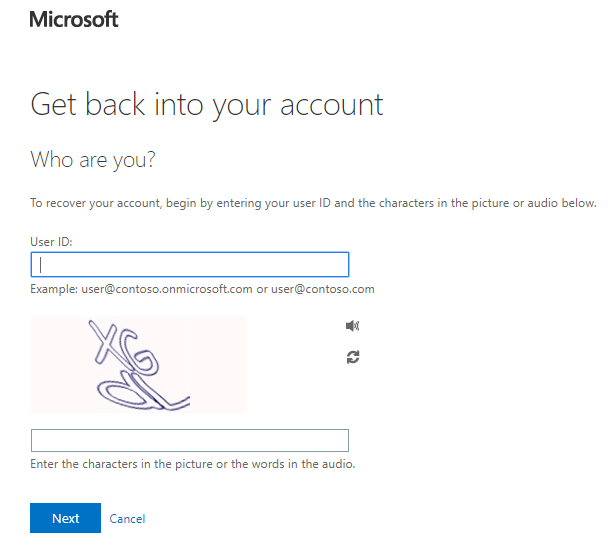Click the 'Who are you?' subheading
This screenshot has width=608, height=547.
[93, 160]
